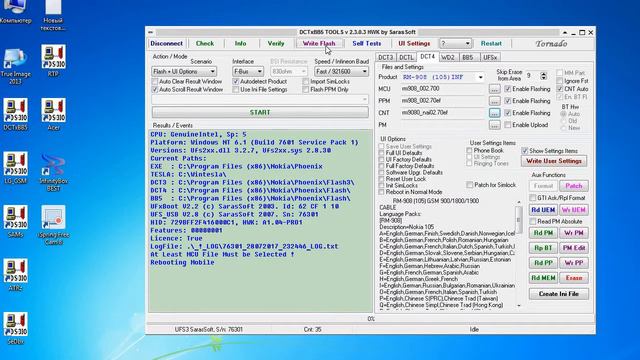Click the Rd UEM button

pos(543,210)
